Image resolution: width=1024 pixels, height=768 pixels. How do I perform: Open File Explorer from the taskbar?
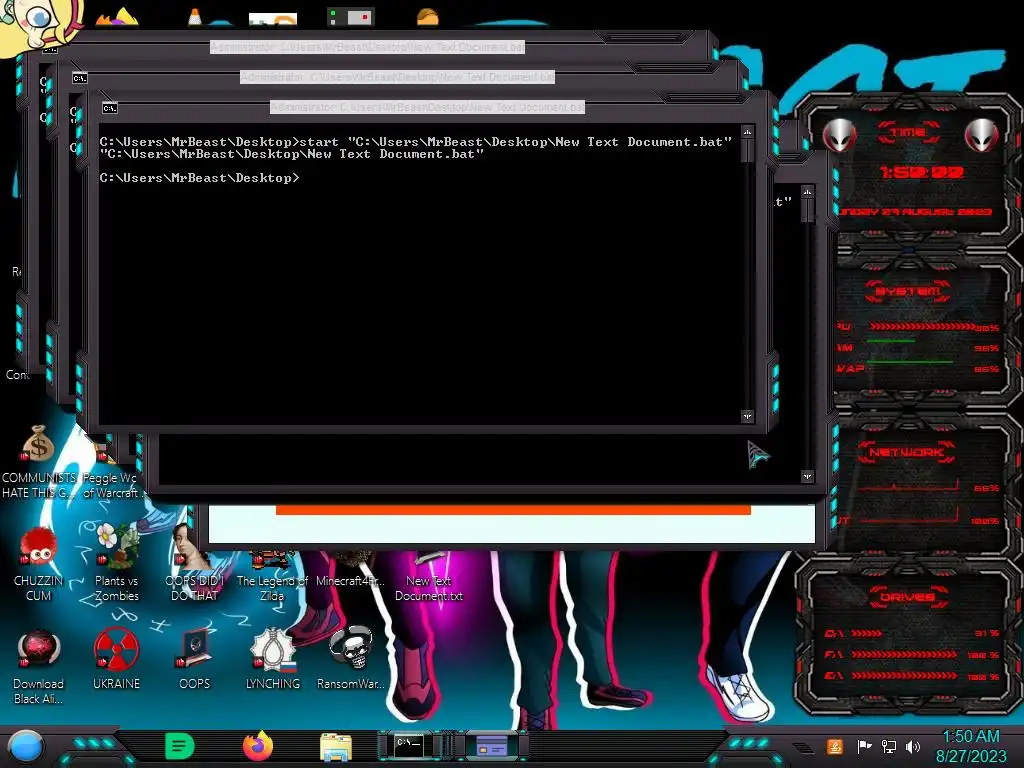pyautogui.click(x=336, y=746)
